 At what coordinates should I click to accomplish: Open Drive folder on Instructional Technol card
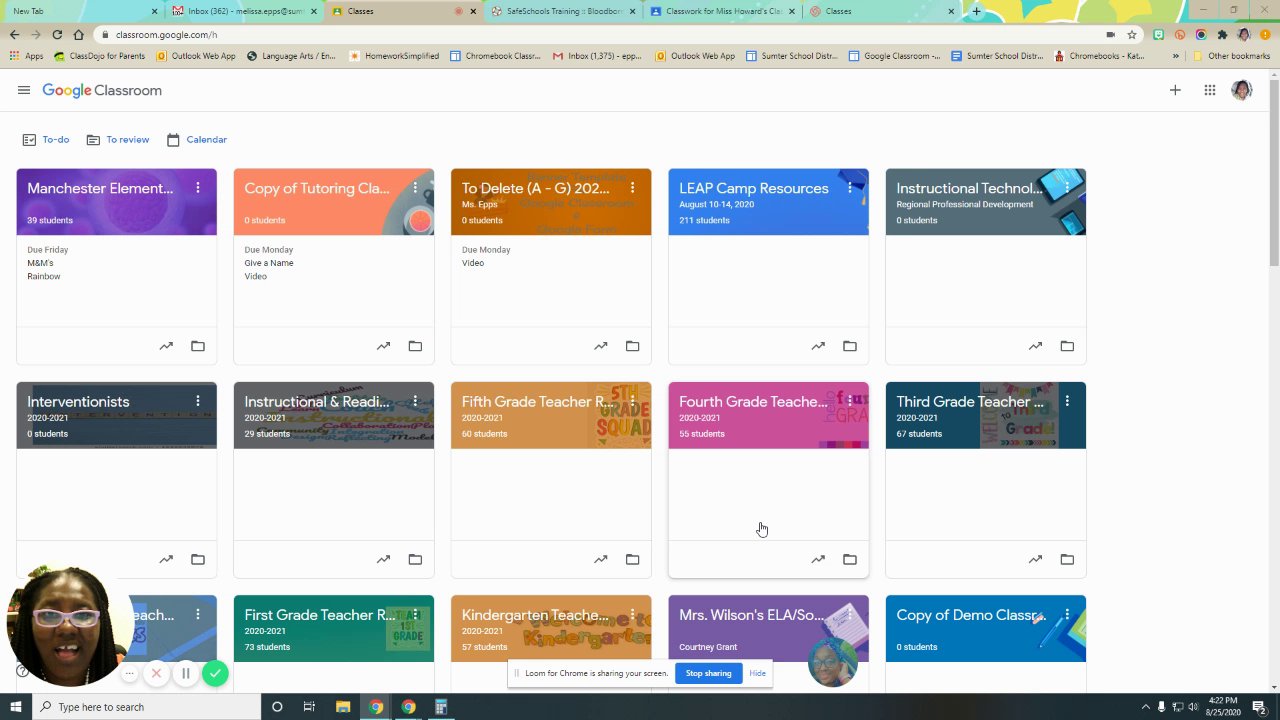pyautogui.click(x=1067, y=346)
